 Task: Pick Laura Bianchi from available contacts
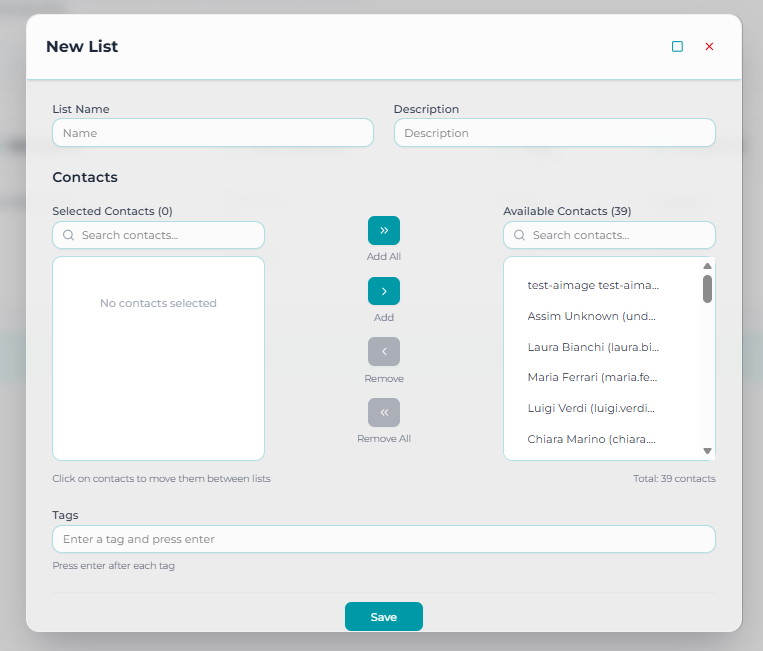click(x=593, y=347)
